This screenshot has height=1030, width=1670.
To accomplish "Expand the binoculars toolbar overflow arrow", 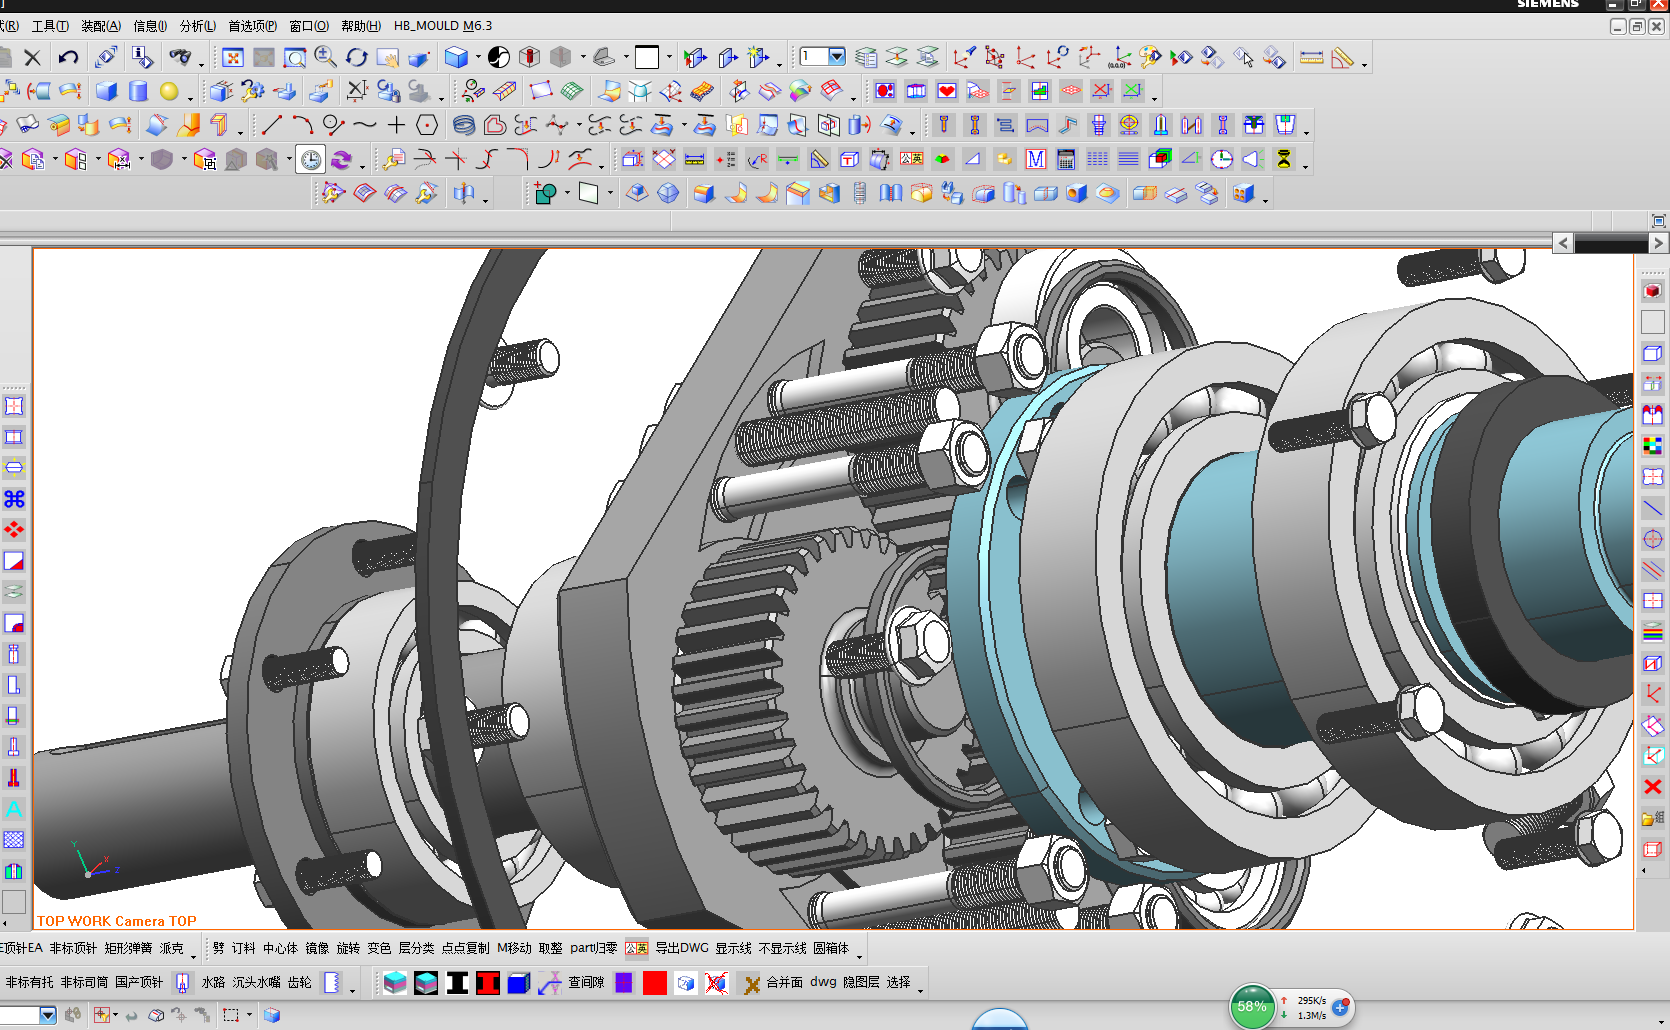I will pyautogui.click(x=201, y=65).
